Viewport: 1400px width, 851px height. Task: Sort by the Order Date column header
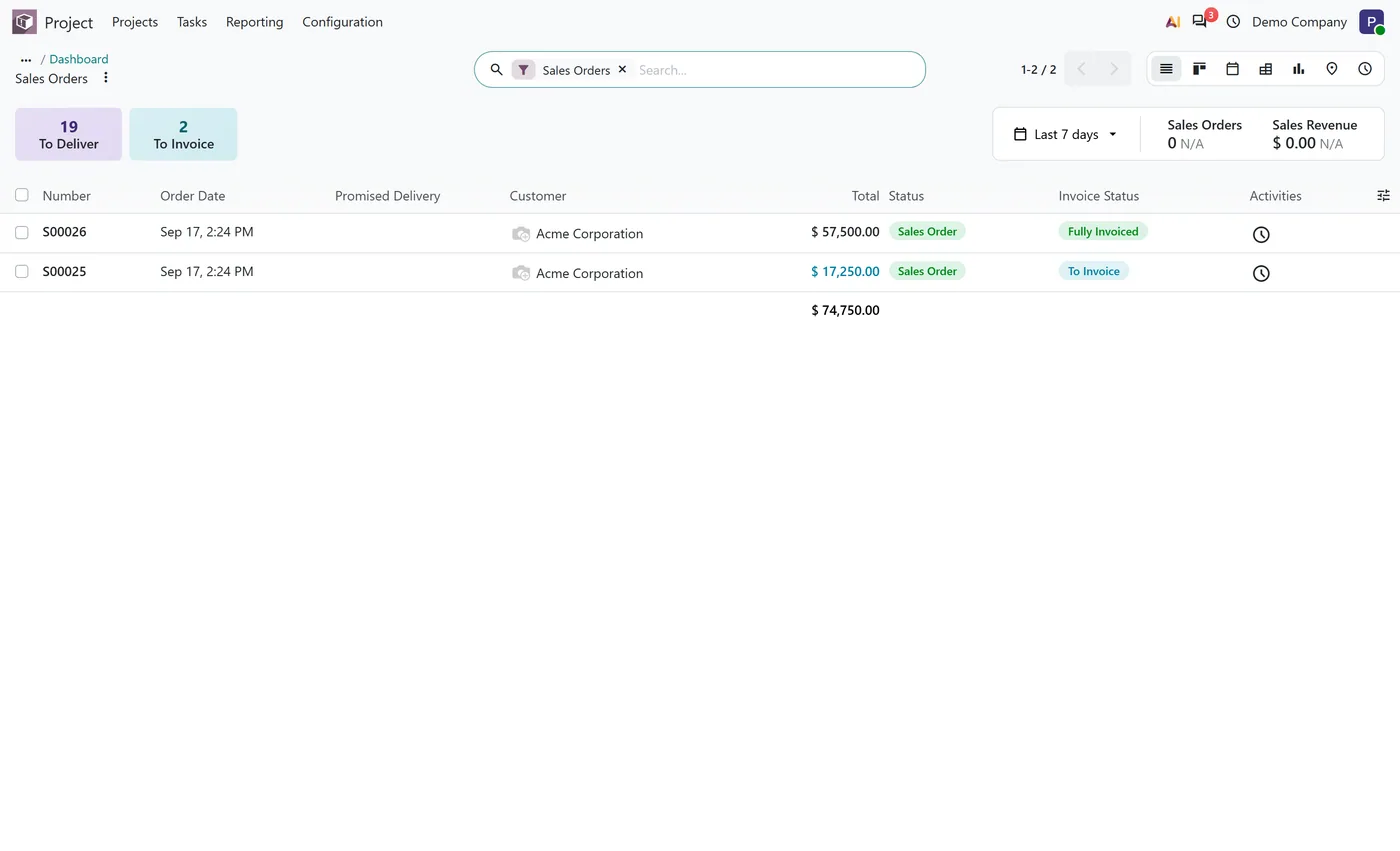click(192, 196)
